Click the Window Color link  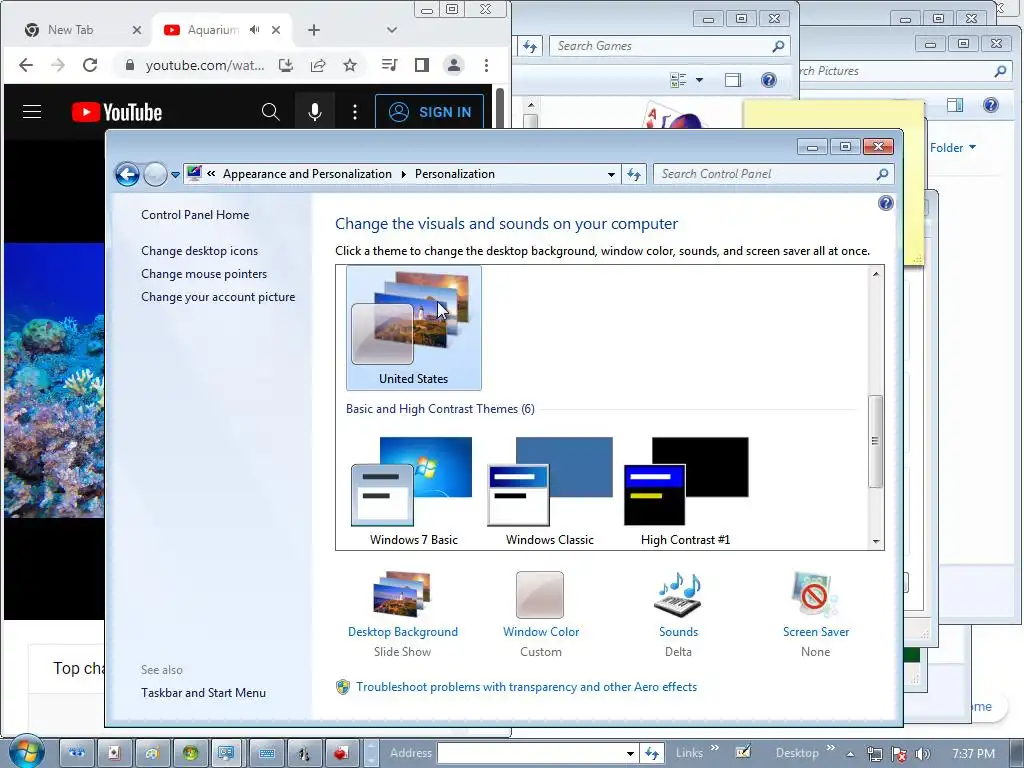[x=541, y=632]
